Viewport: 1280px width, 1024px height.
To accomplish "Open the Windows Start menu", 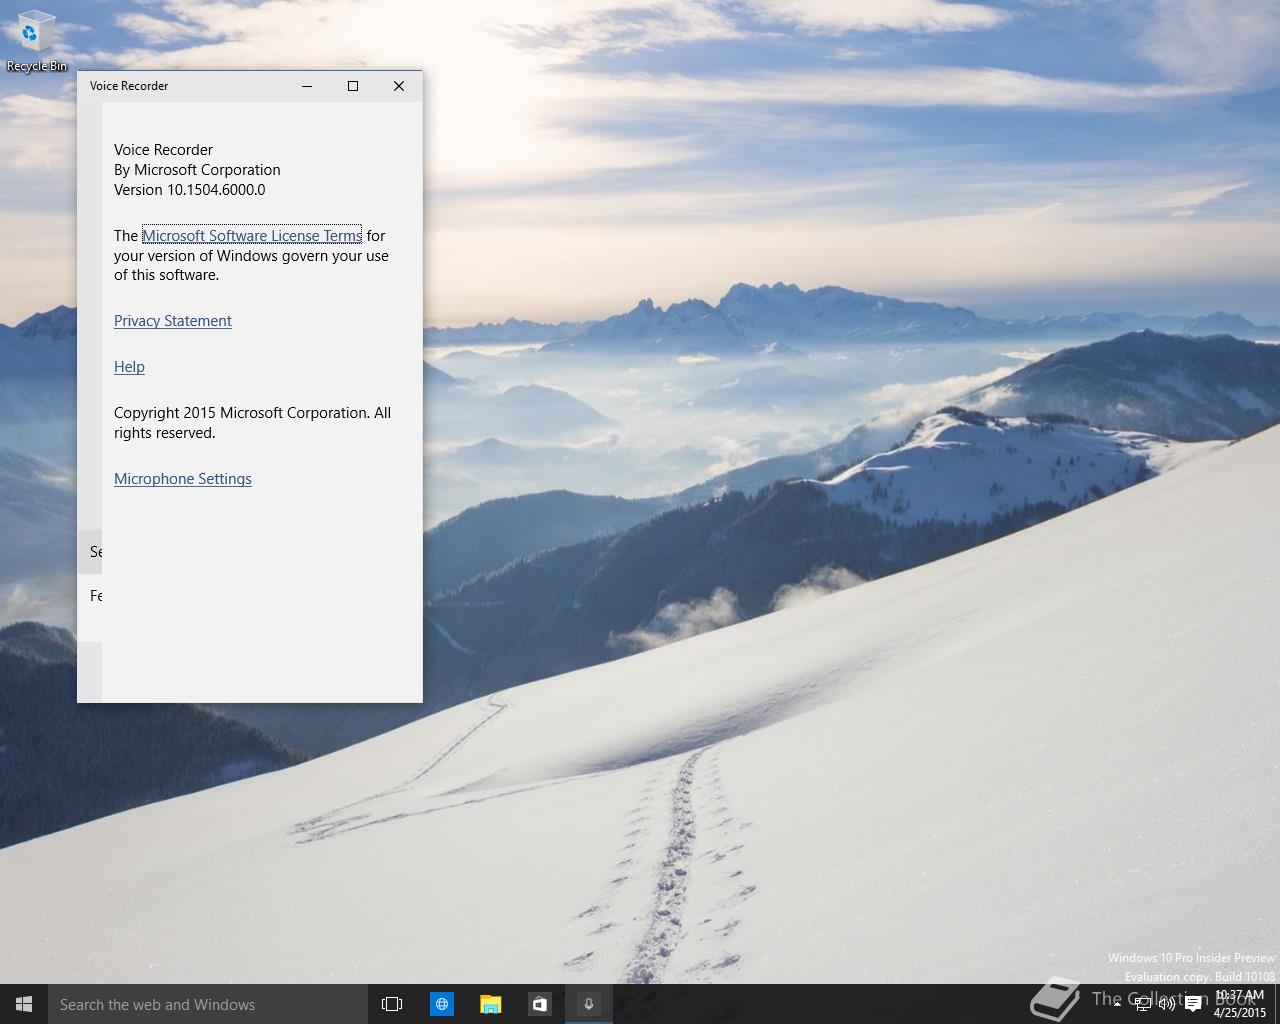I will (x=24, y=1004).
